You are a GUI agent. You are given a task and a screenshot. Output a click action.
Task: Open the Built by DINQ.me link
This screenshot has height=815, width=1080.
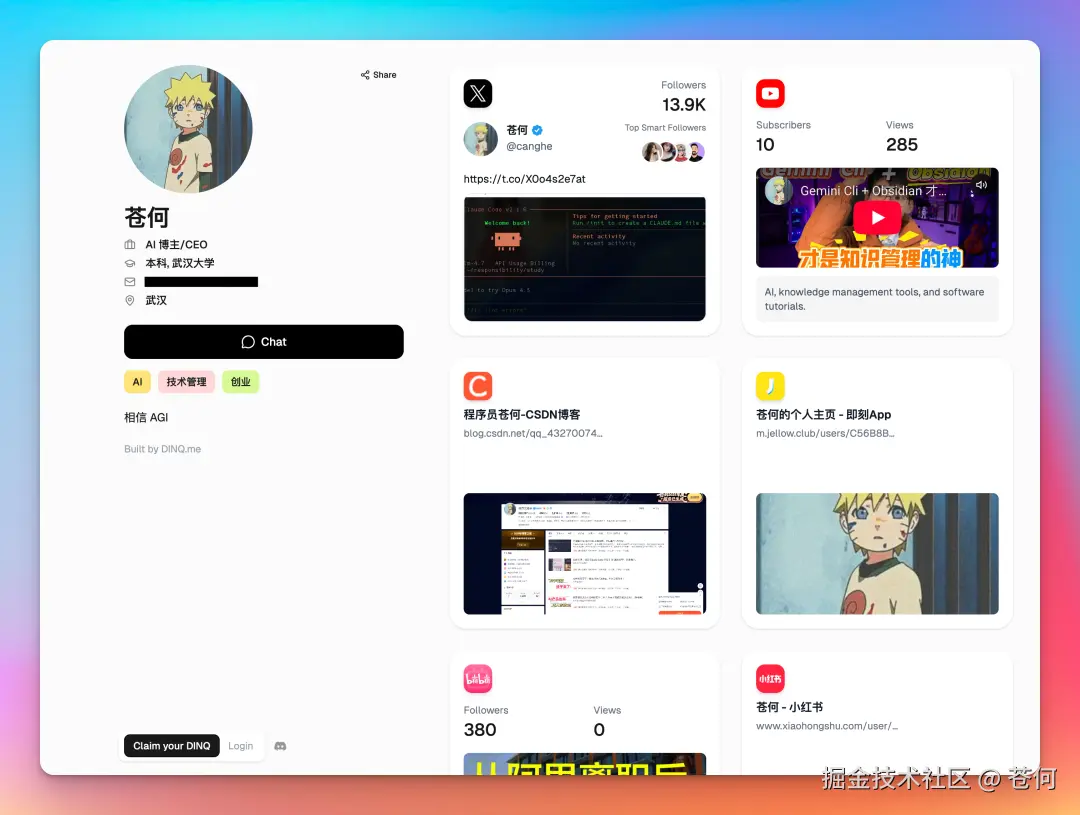[x=163, y=449]
